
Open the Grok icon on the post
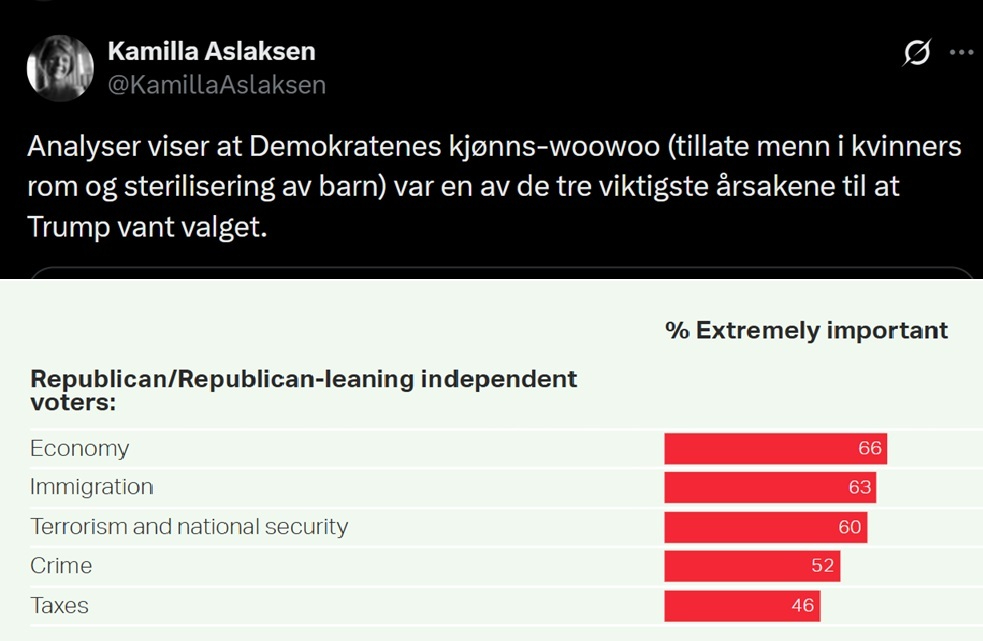click(917, 54)
